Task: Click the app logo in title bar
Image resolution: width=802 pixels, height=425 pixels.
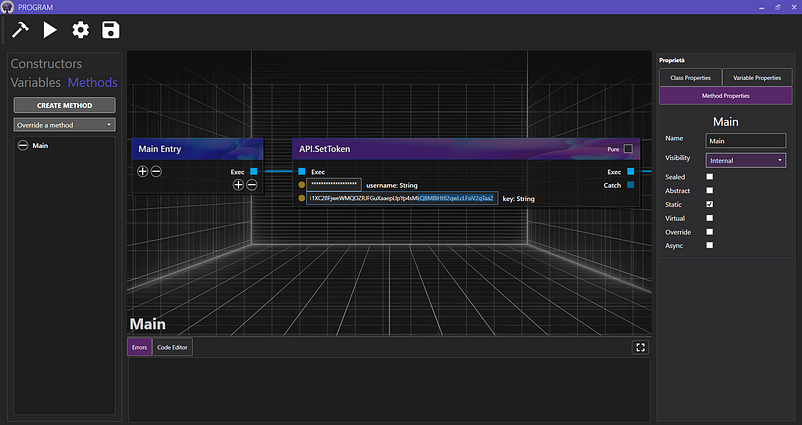Action: coord(7,7)
